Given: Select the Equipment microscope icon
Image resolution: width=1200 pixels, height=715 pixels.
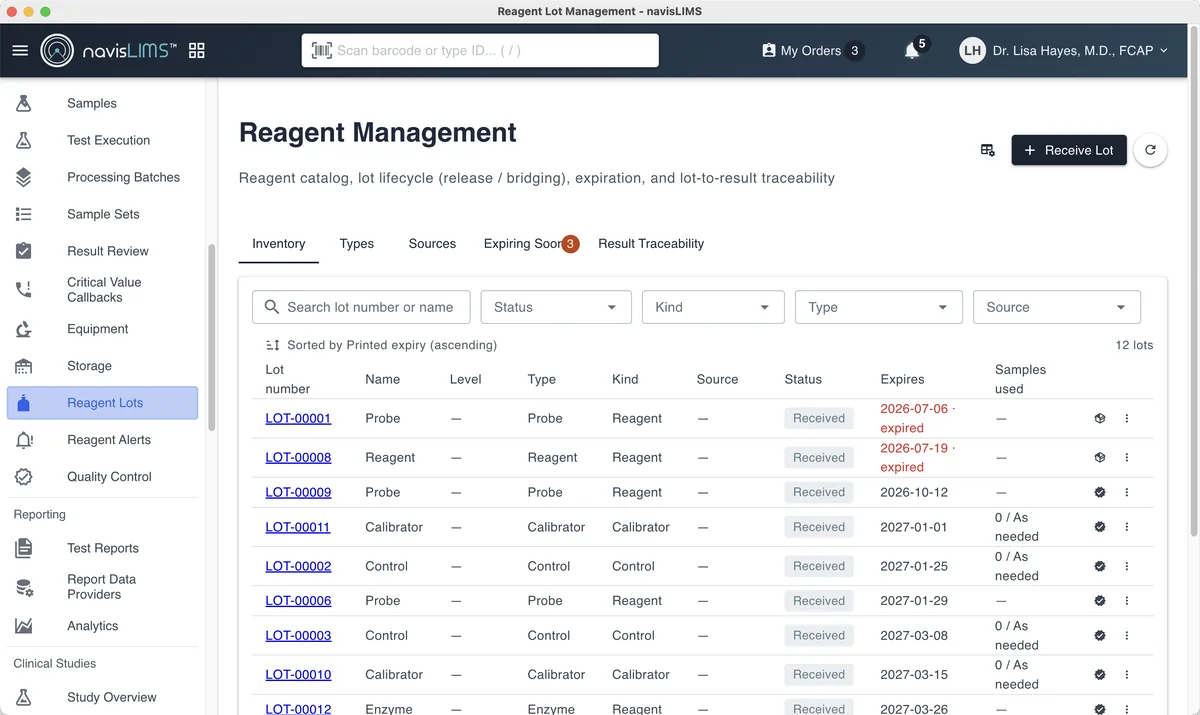Looking at the screenshot, I should point(24,329).
